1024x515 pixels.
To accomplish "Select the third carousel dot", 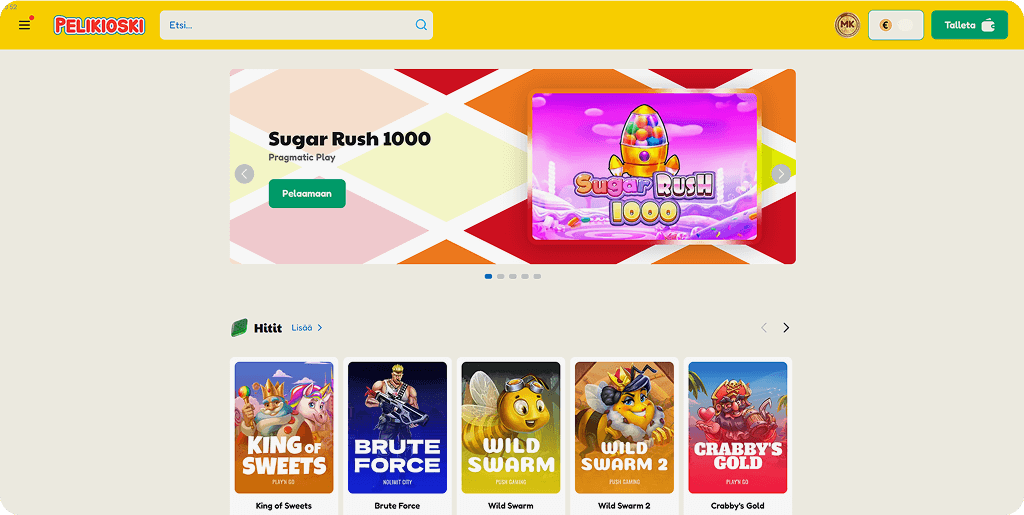I will pyautogui.click(x=513, y=276).
